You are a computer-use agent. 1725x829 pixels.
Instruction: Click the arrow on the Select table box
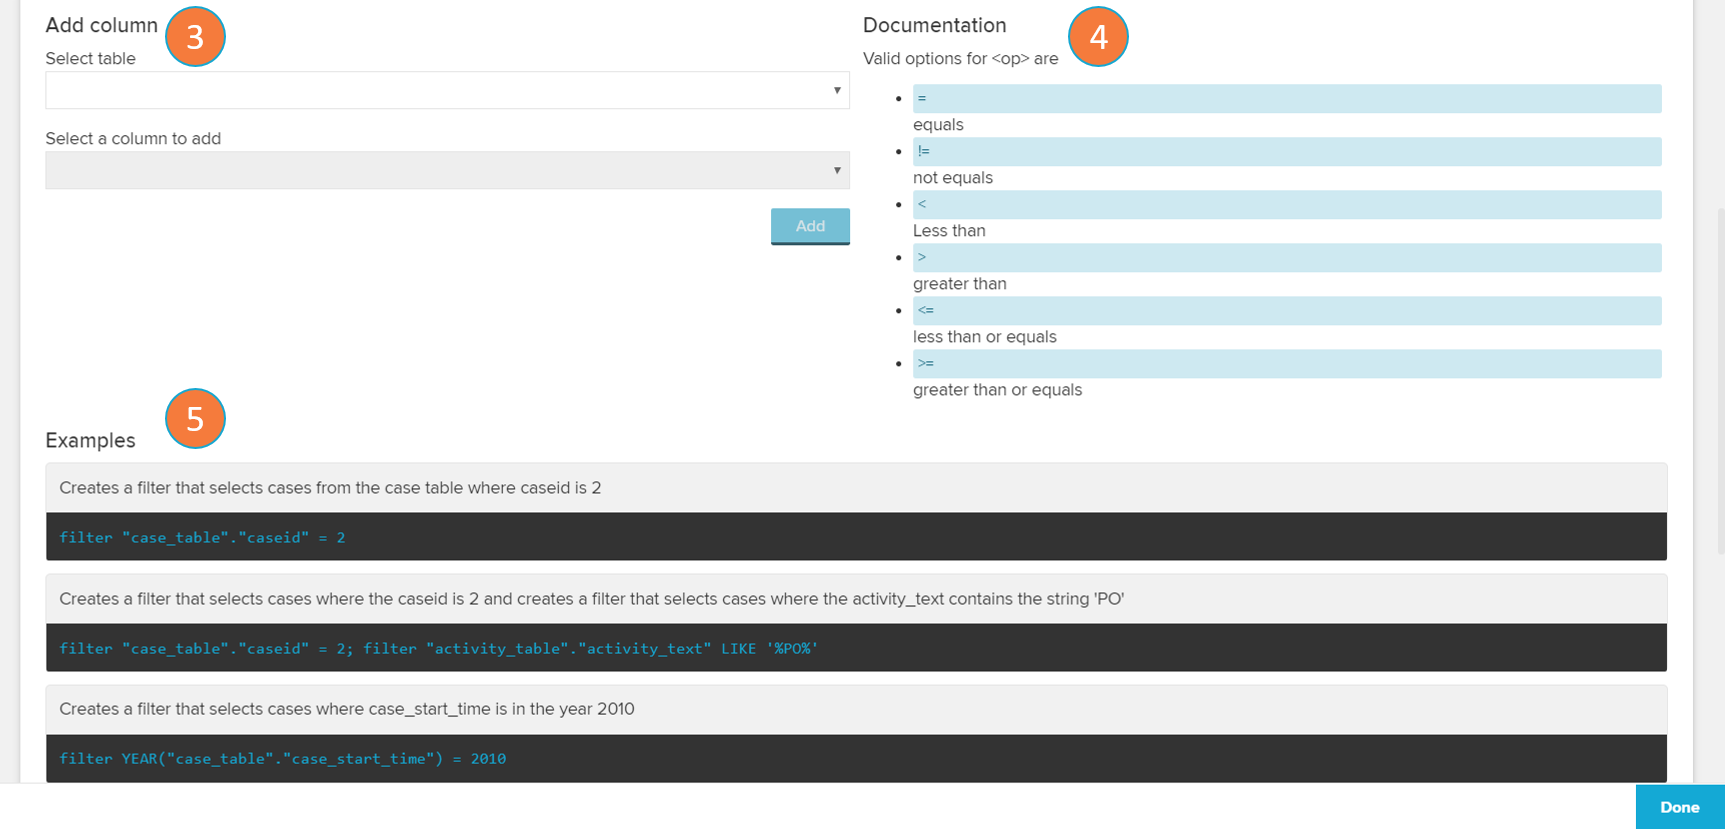click(837, 90)
